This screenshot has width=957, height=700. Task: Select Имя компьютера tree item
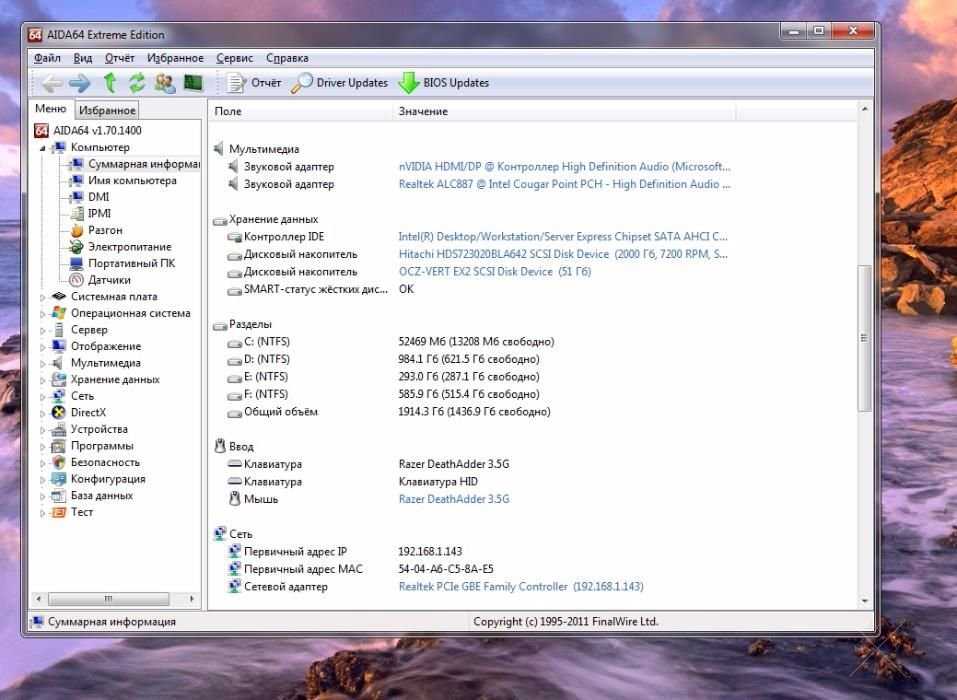[132, 181]
